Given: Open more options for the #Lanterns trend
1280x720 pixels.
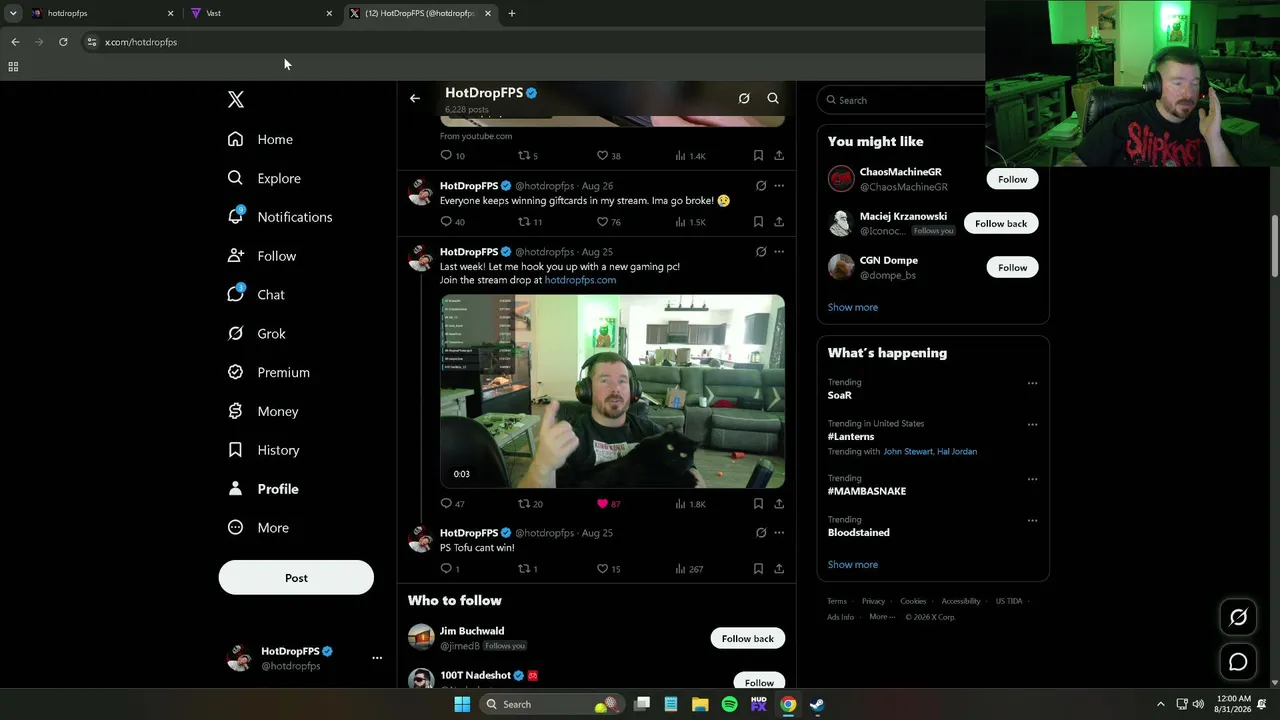Looking at the screenshot, I should [x=1032, y=425].
